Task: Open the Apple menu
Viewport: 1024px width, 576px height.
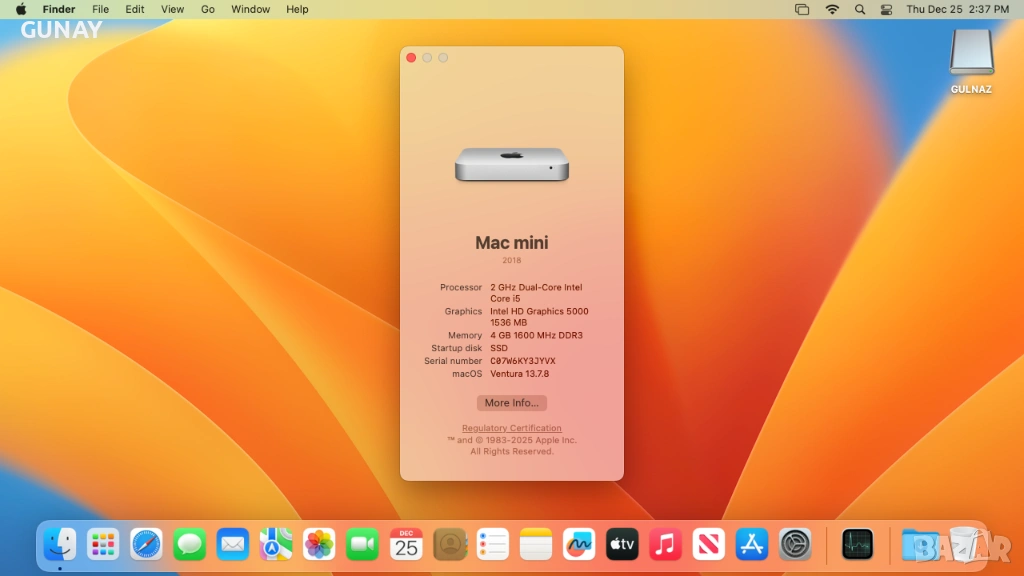Action: click(x=20, y=9)
